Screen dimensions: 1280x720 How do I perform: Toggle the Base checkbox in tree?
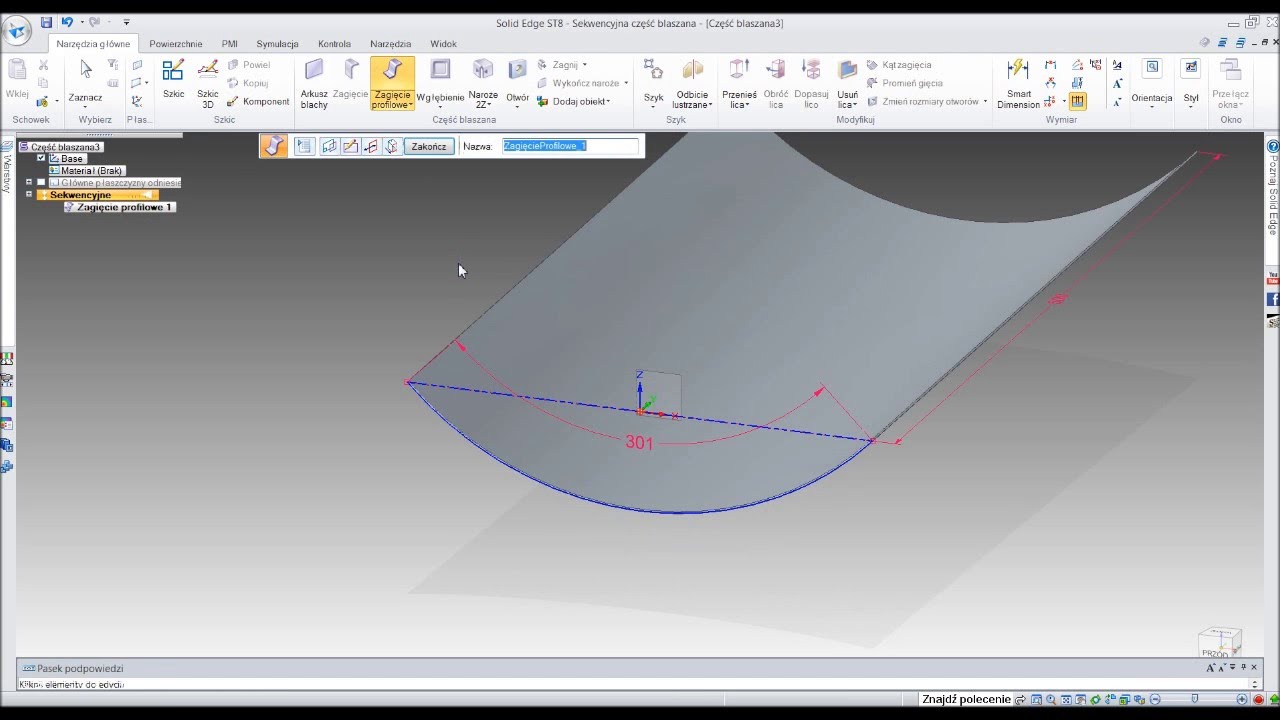point(41,158)
